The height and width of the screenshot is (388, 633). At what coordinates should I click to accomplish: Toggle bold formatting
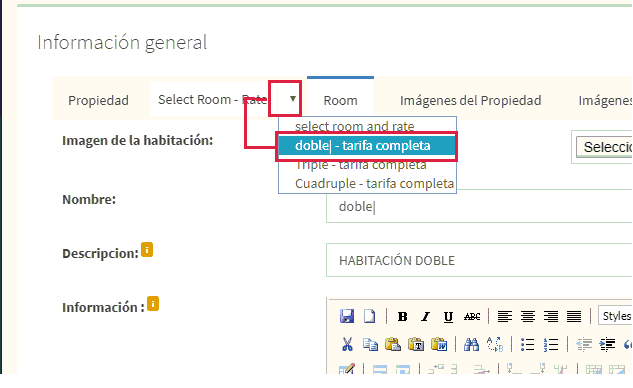tap(402, 317)
